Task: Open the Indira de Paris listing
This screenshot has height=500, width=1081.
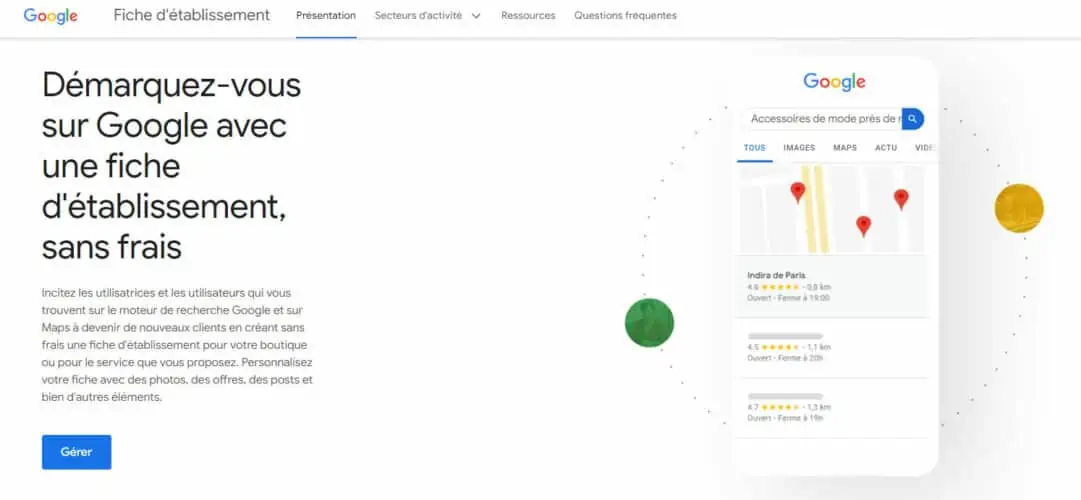Action: point(833,286)
